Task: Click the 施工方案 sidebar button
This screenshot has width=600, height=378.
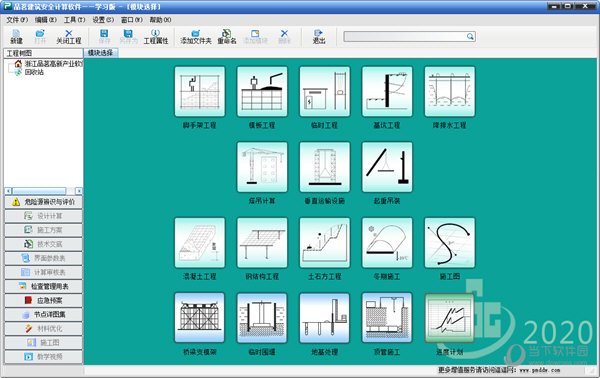Action: tap(43, 230)
